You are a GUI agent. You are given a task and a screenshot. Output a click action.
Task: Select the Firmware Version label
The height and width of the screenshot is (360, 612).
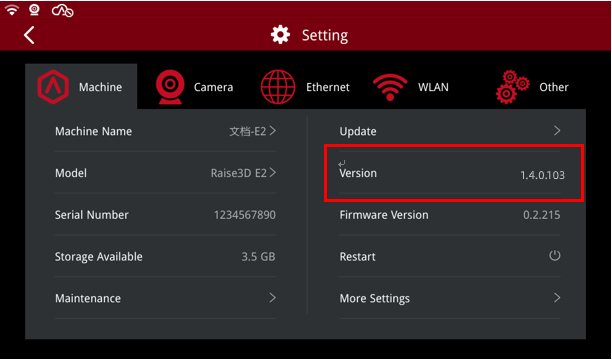click(x=384, y=215)
